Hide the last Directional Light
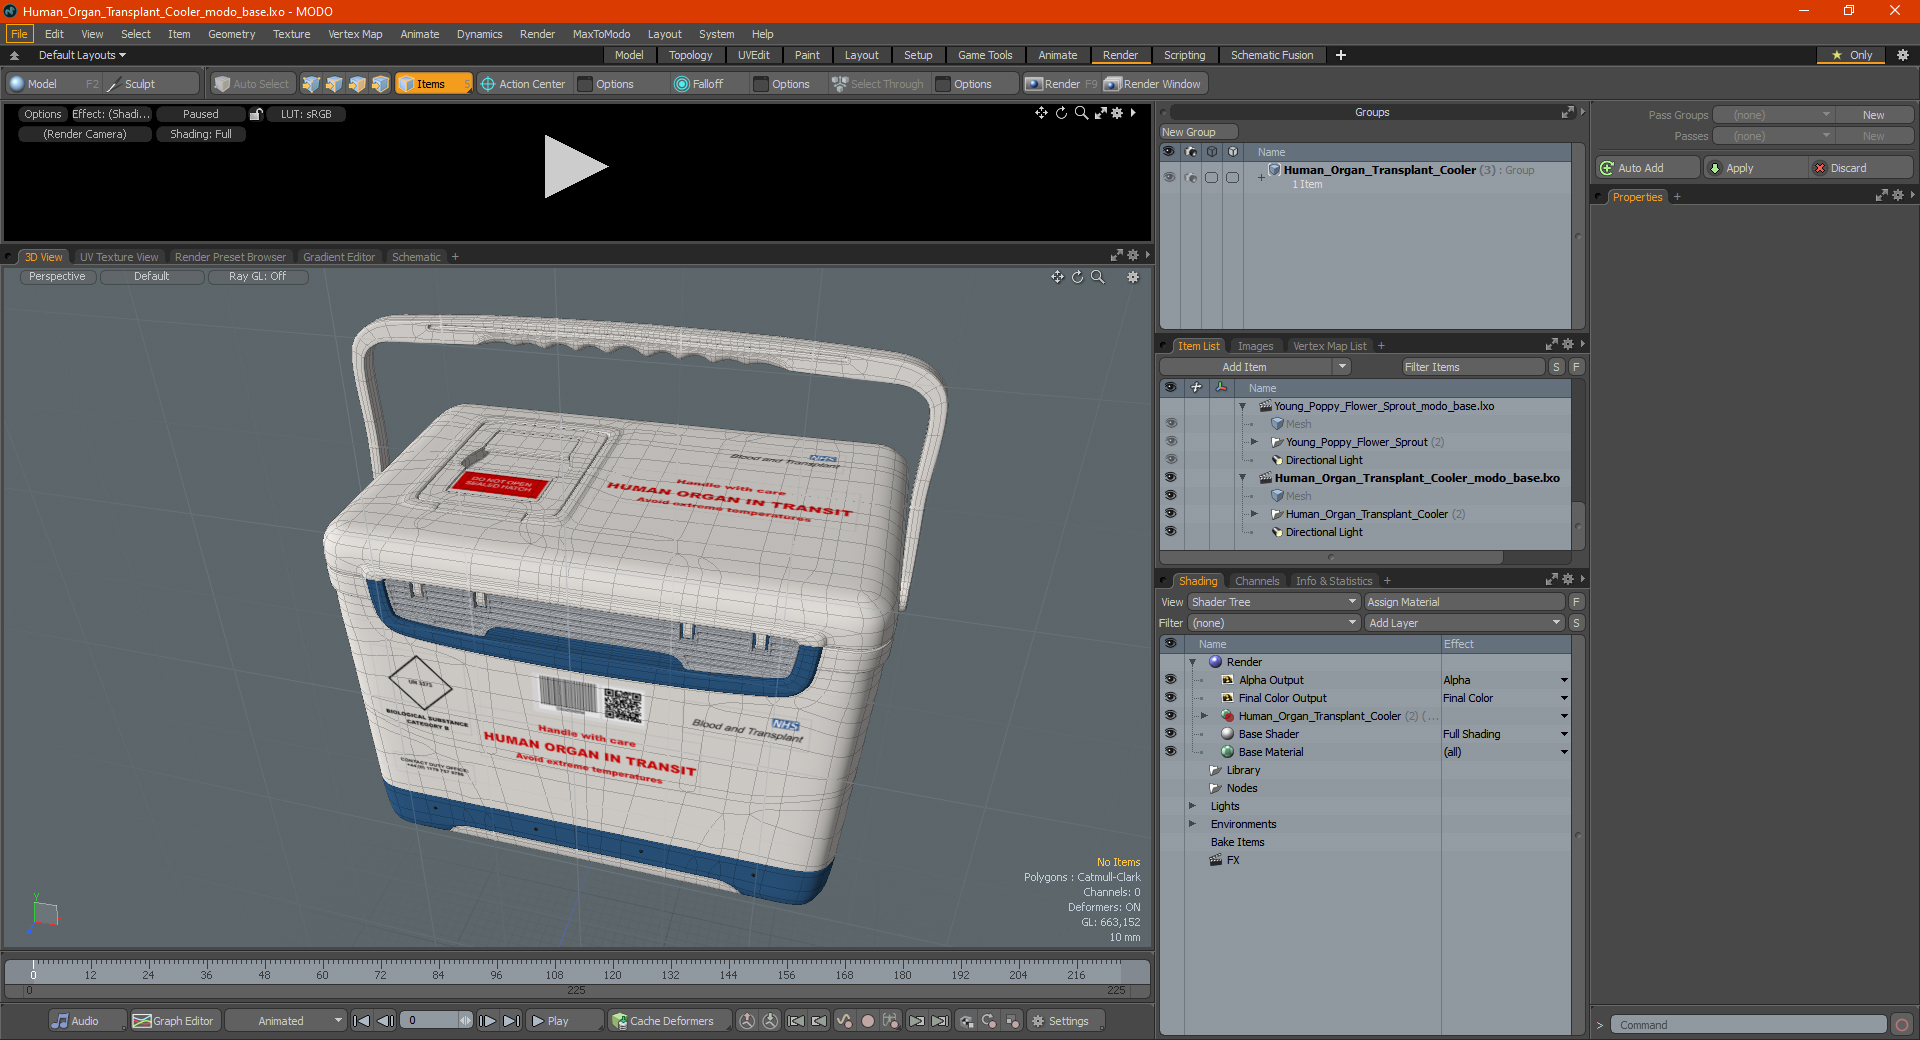1920x1040 pixels. pyautogui.click(x=1170, y=532)
